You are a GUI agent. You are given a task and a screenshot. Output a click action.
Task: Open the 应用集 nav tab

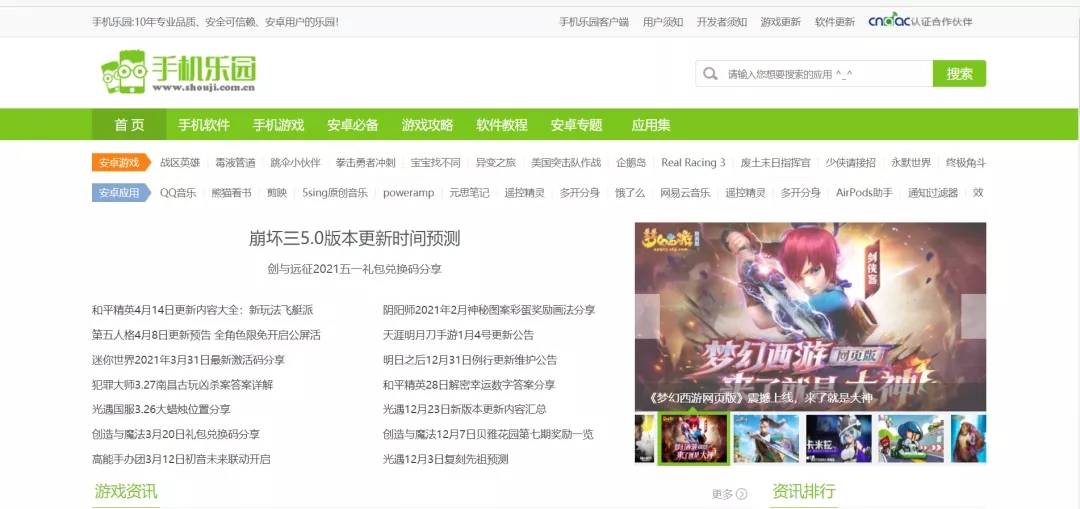click(x=651, y=125)
